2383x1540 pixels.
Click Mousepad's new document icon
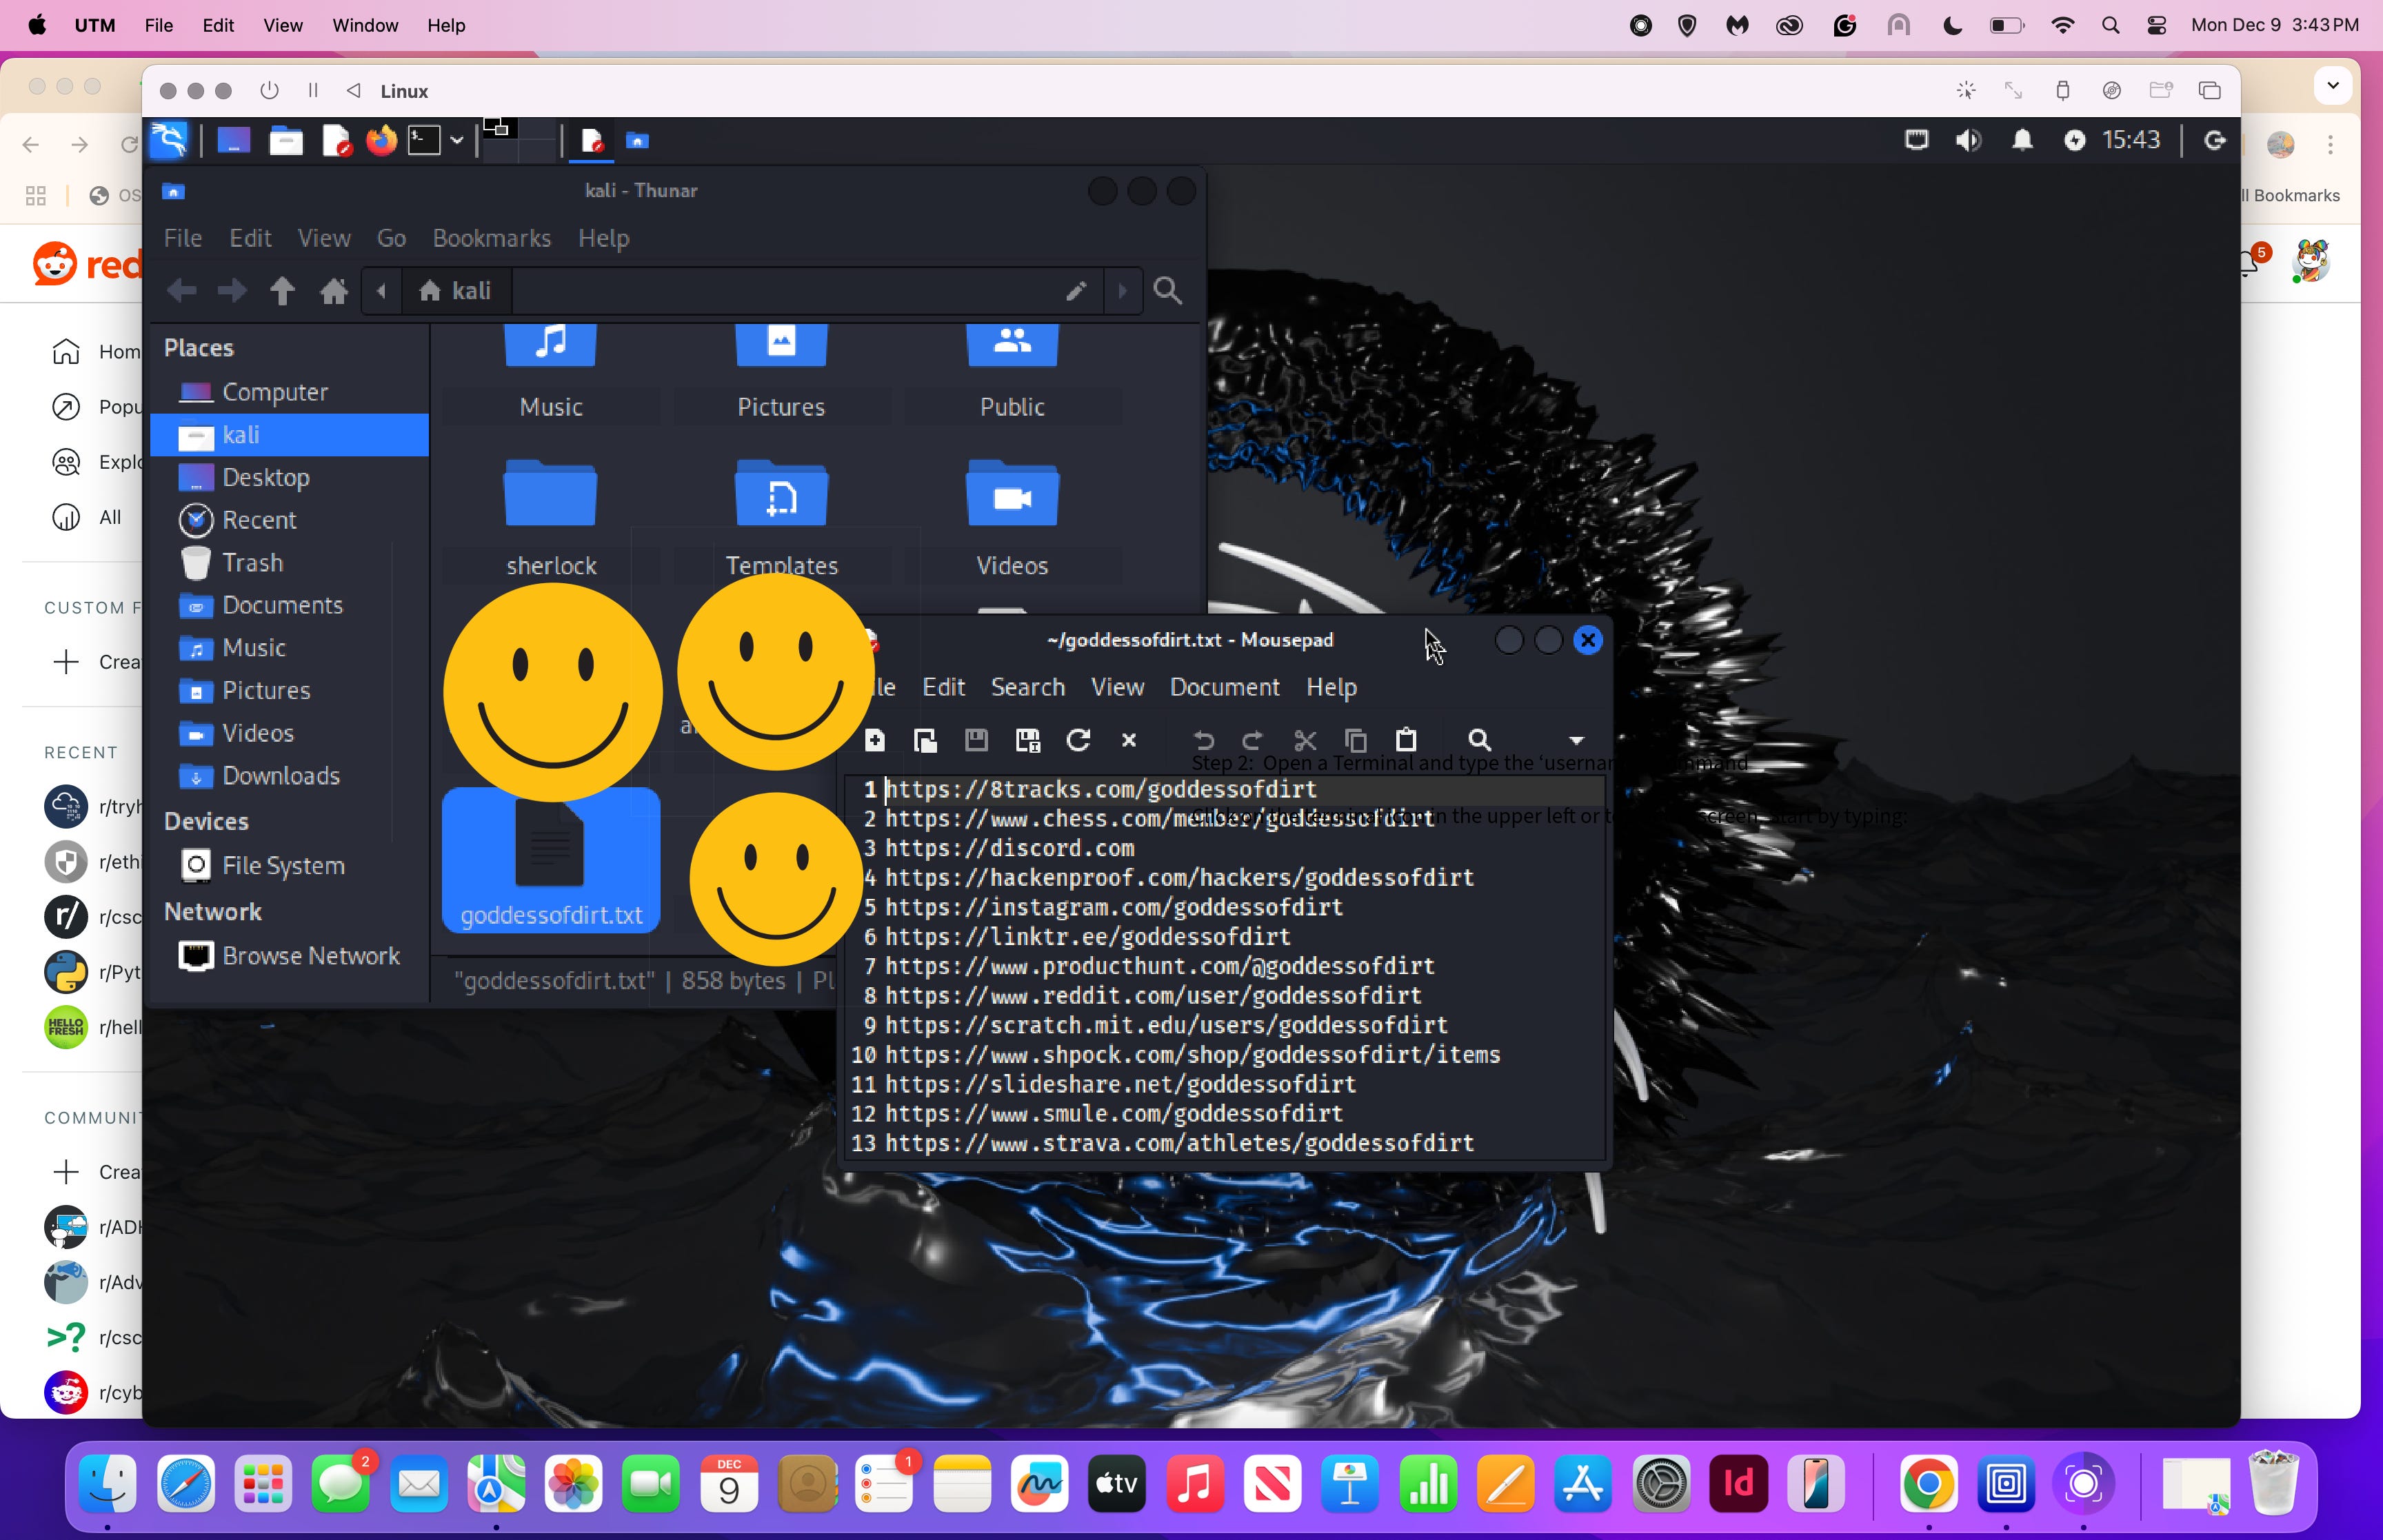tap(875, 740)
